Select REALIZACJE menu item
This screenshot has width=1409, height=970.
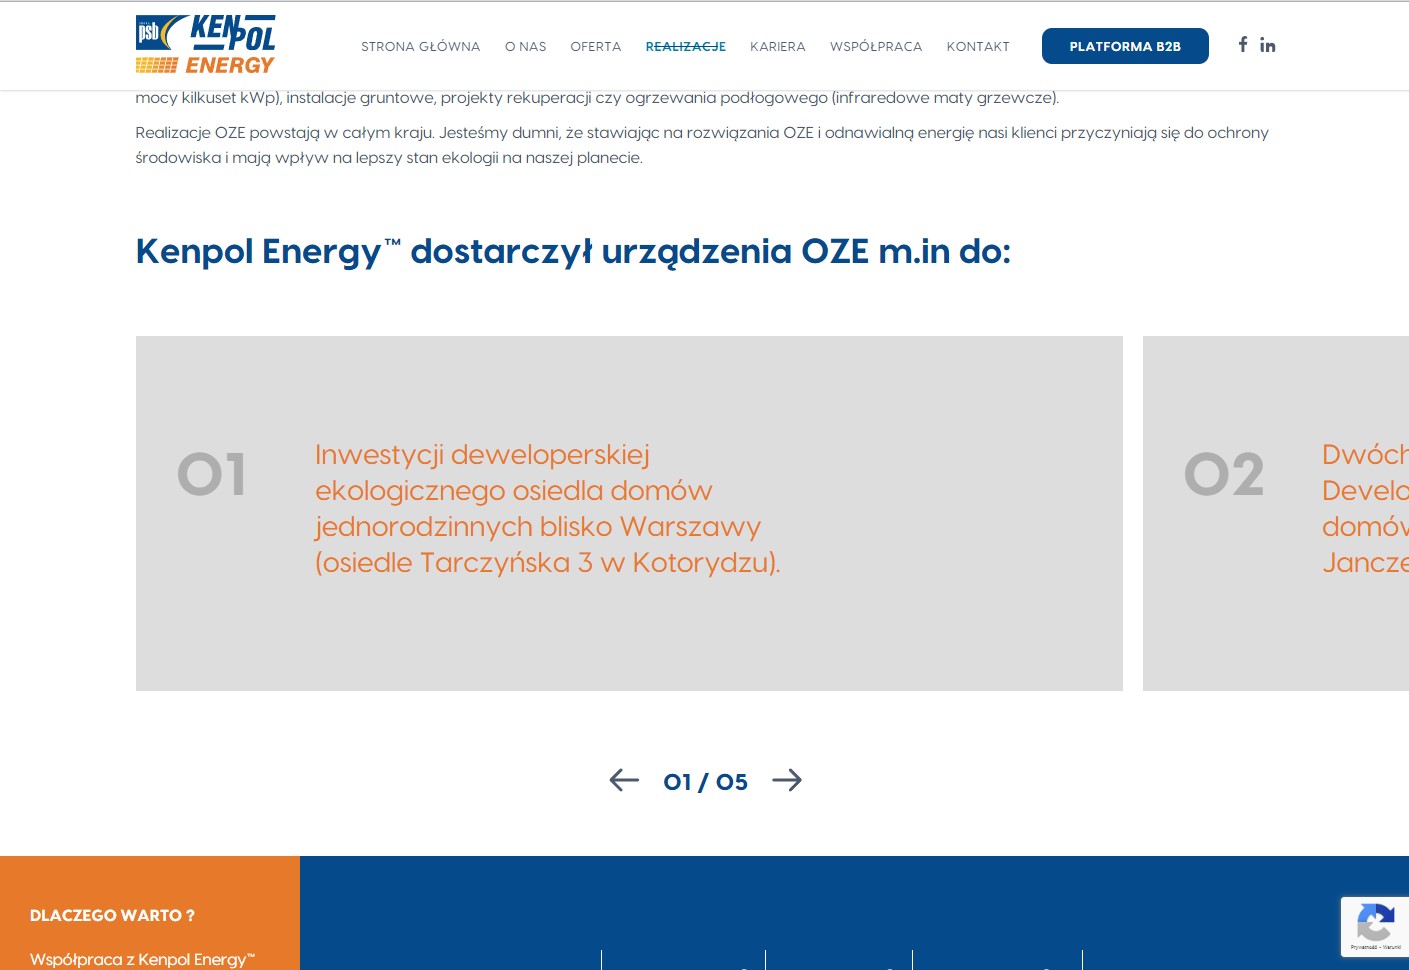click(686, 47)
